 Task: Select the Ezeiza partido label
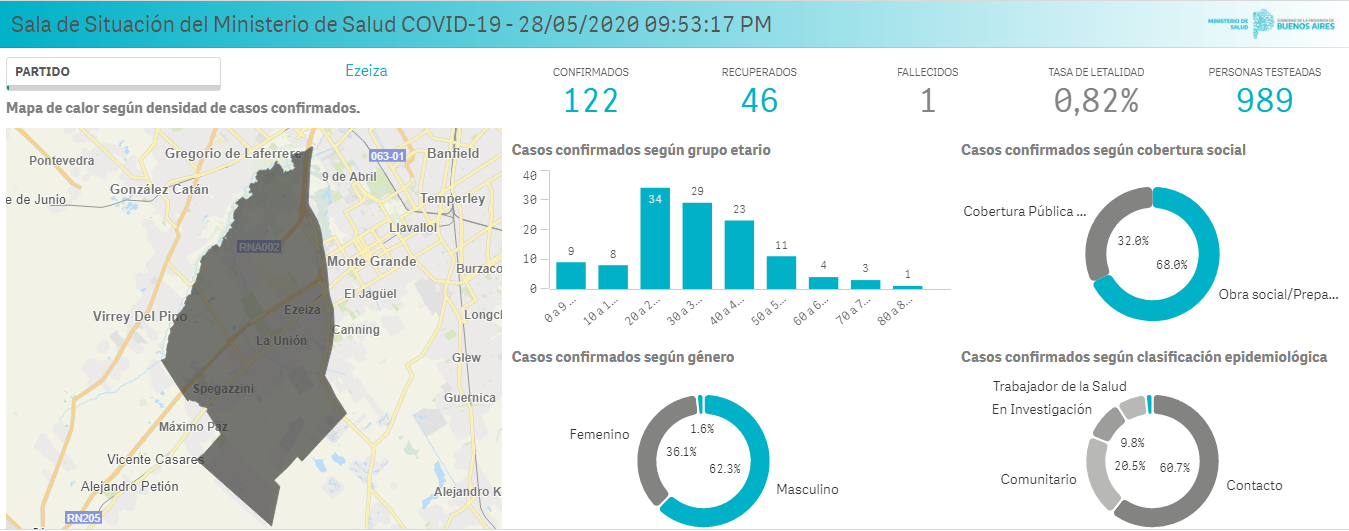366,71
